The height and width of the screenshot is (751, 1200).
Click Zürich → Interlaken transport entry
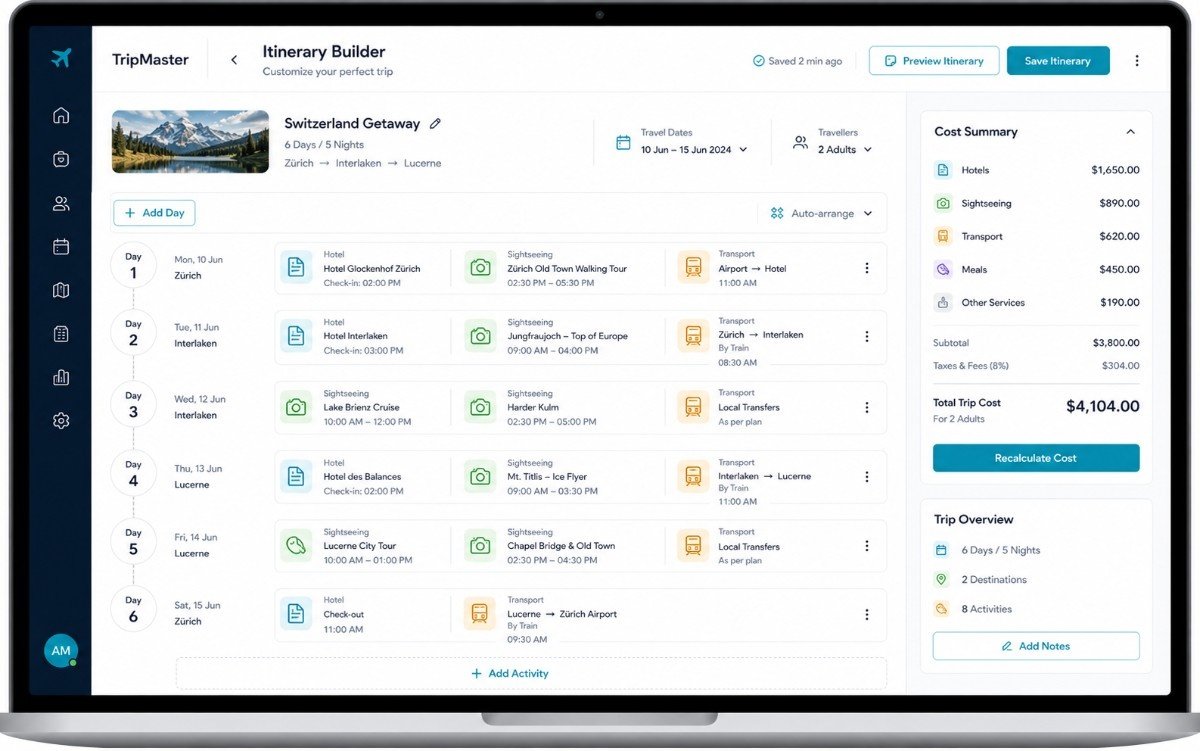[x=760, y=342]
